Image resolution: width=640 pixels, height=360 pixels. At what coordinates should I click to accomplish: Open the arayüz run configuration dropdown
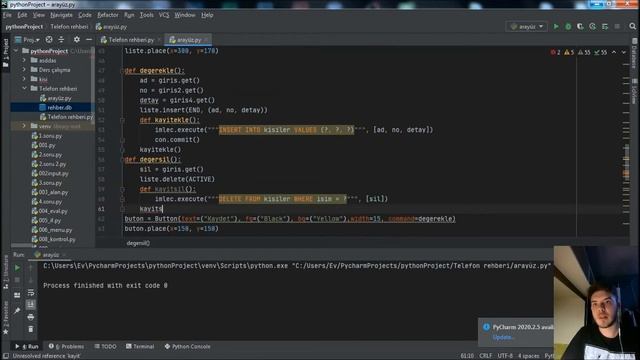coord(527,27)
